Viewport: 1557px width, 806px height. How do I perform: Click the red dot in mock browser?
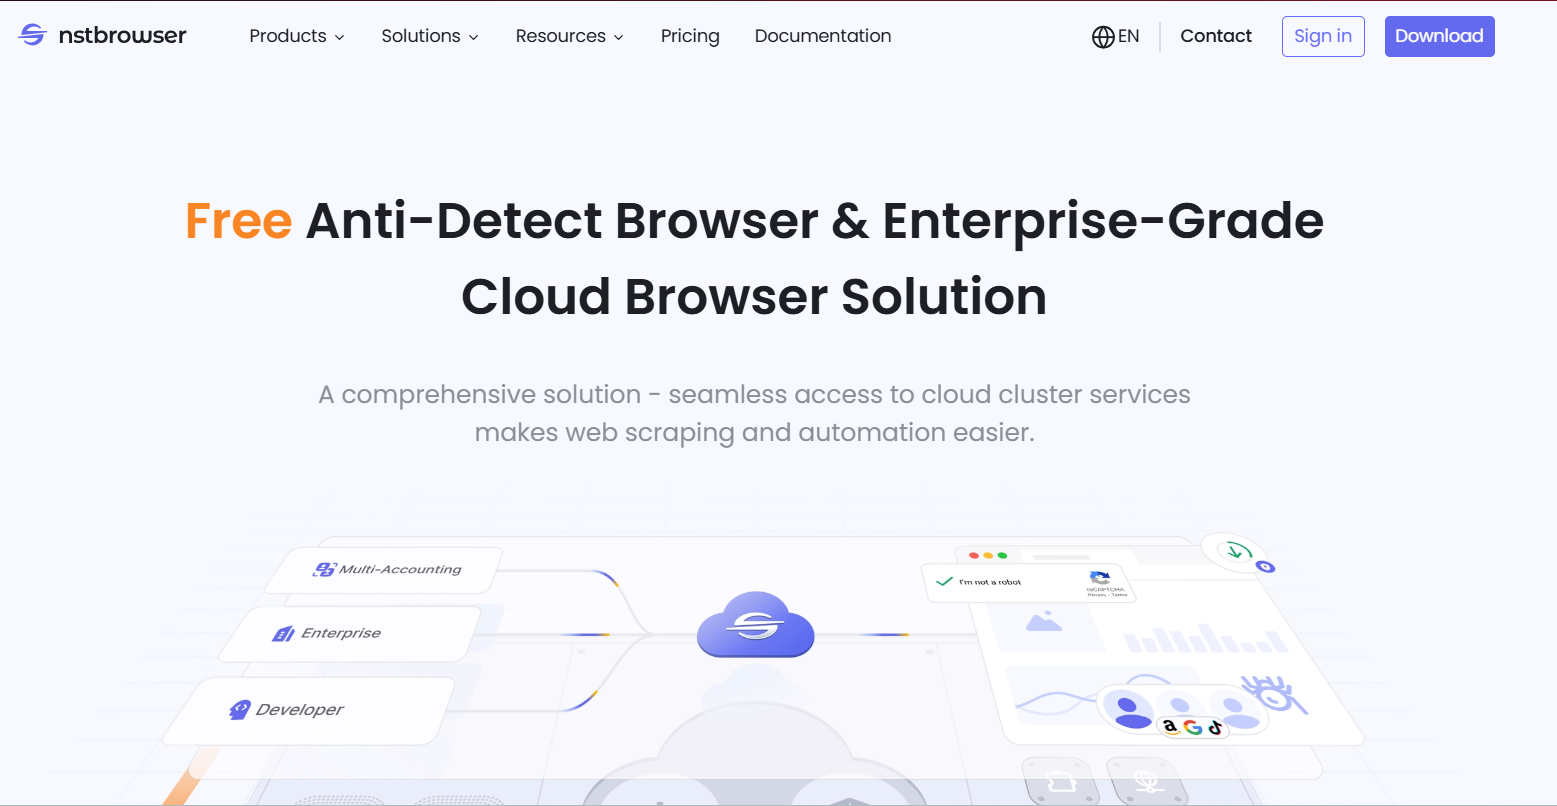(975, 555)
